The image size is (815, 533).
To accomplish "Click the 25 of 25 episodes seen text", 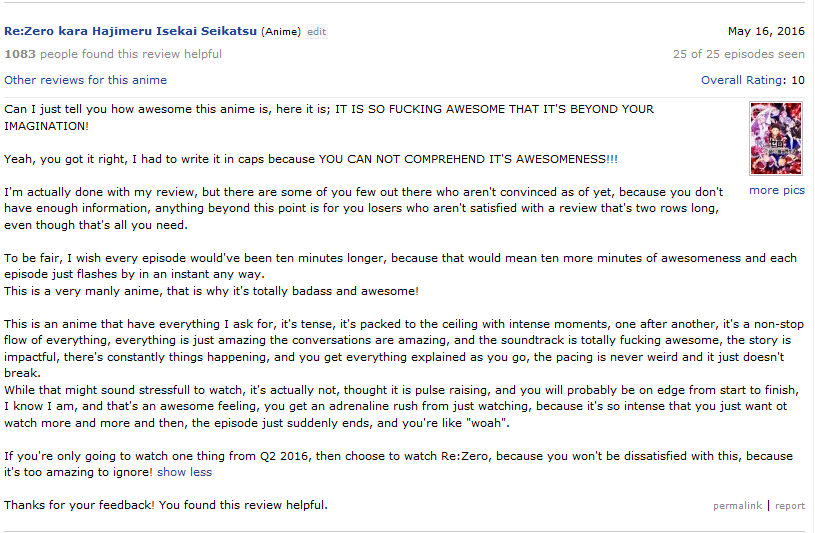I will (x=739, y=54).
